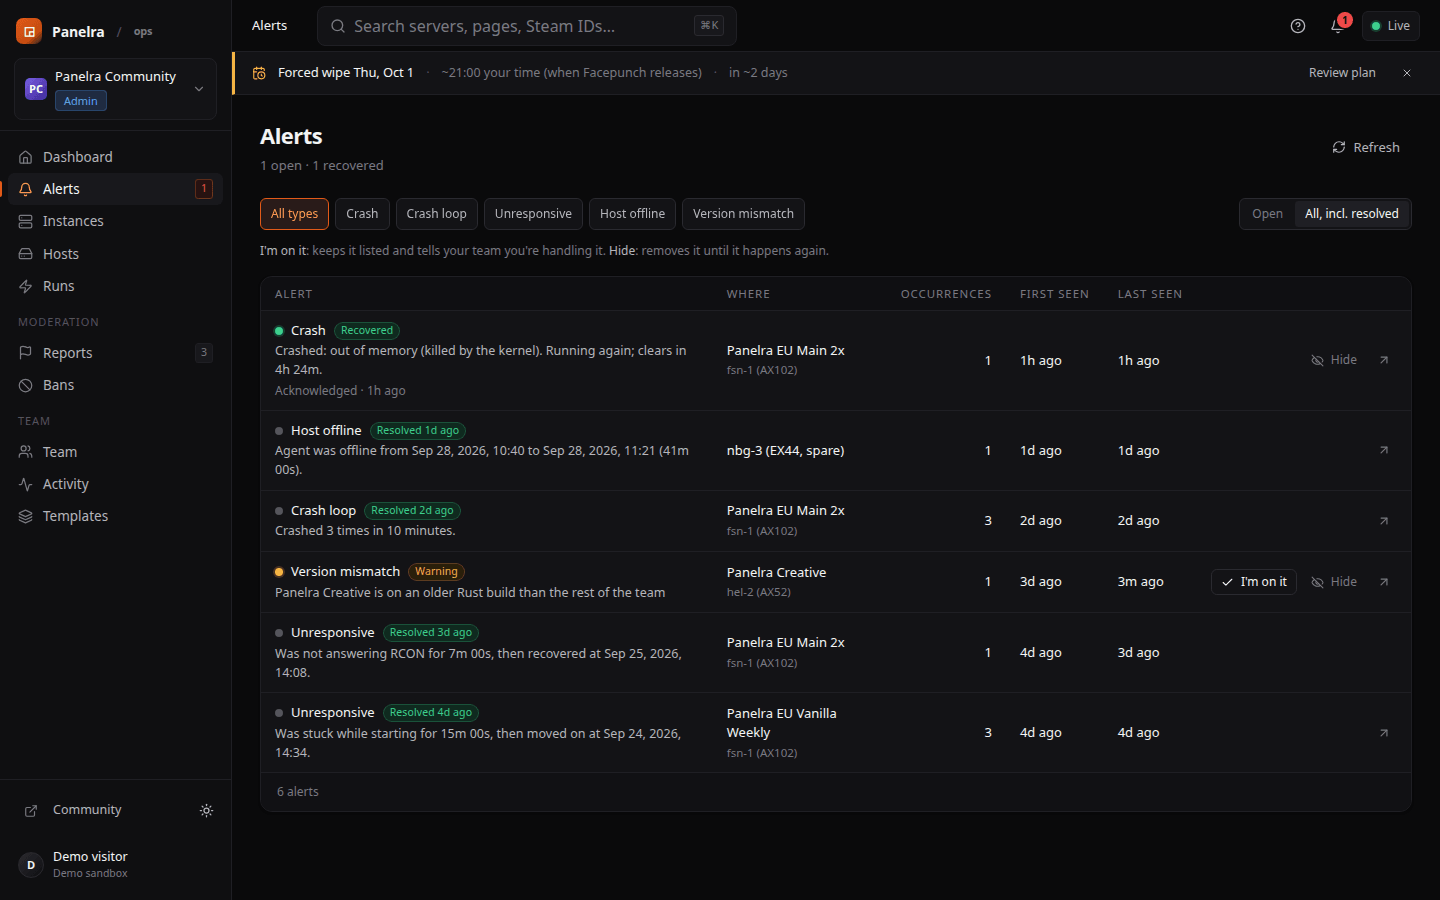Open Runs in sidebar
The width and height of the screenshot is (1440, 900).
[116, 286]
